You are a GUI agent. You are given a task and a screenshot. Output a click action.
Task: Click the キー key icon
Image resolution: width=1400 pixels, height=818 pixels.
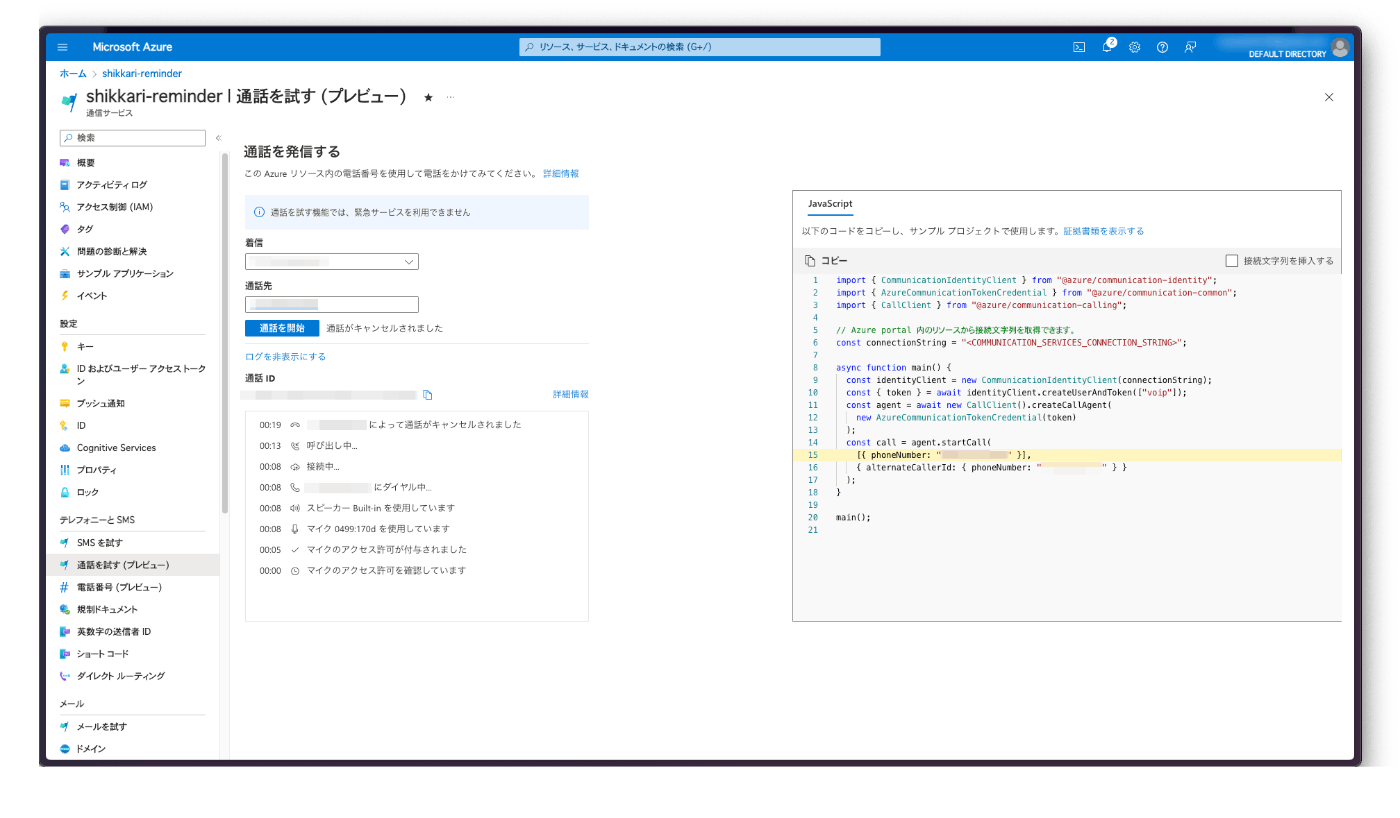tap(65, 346)
